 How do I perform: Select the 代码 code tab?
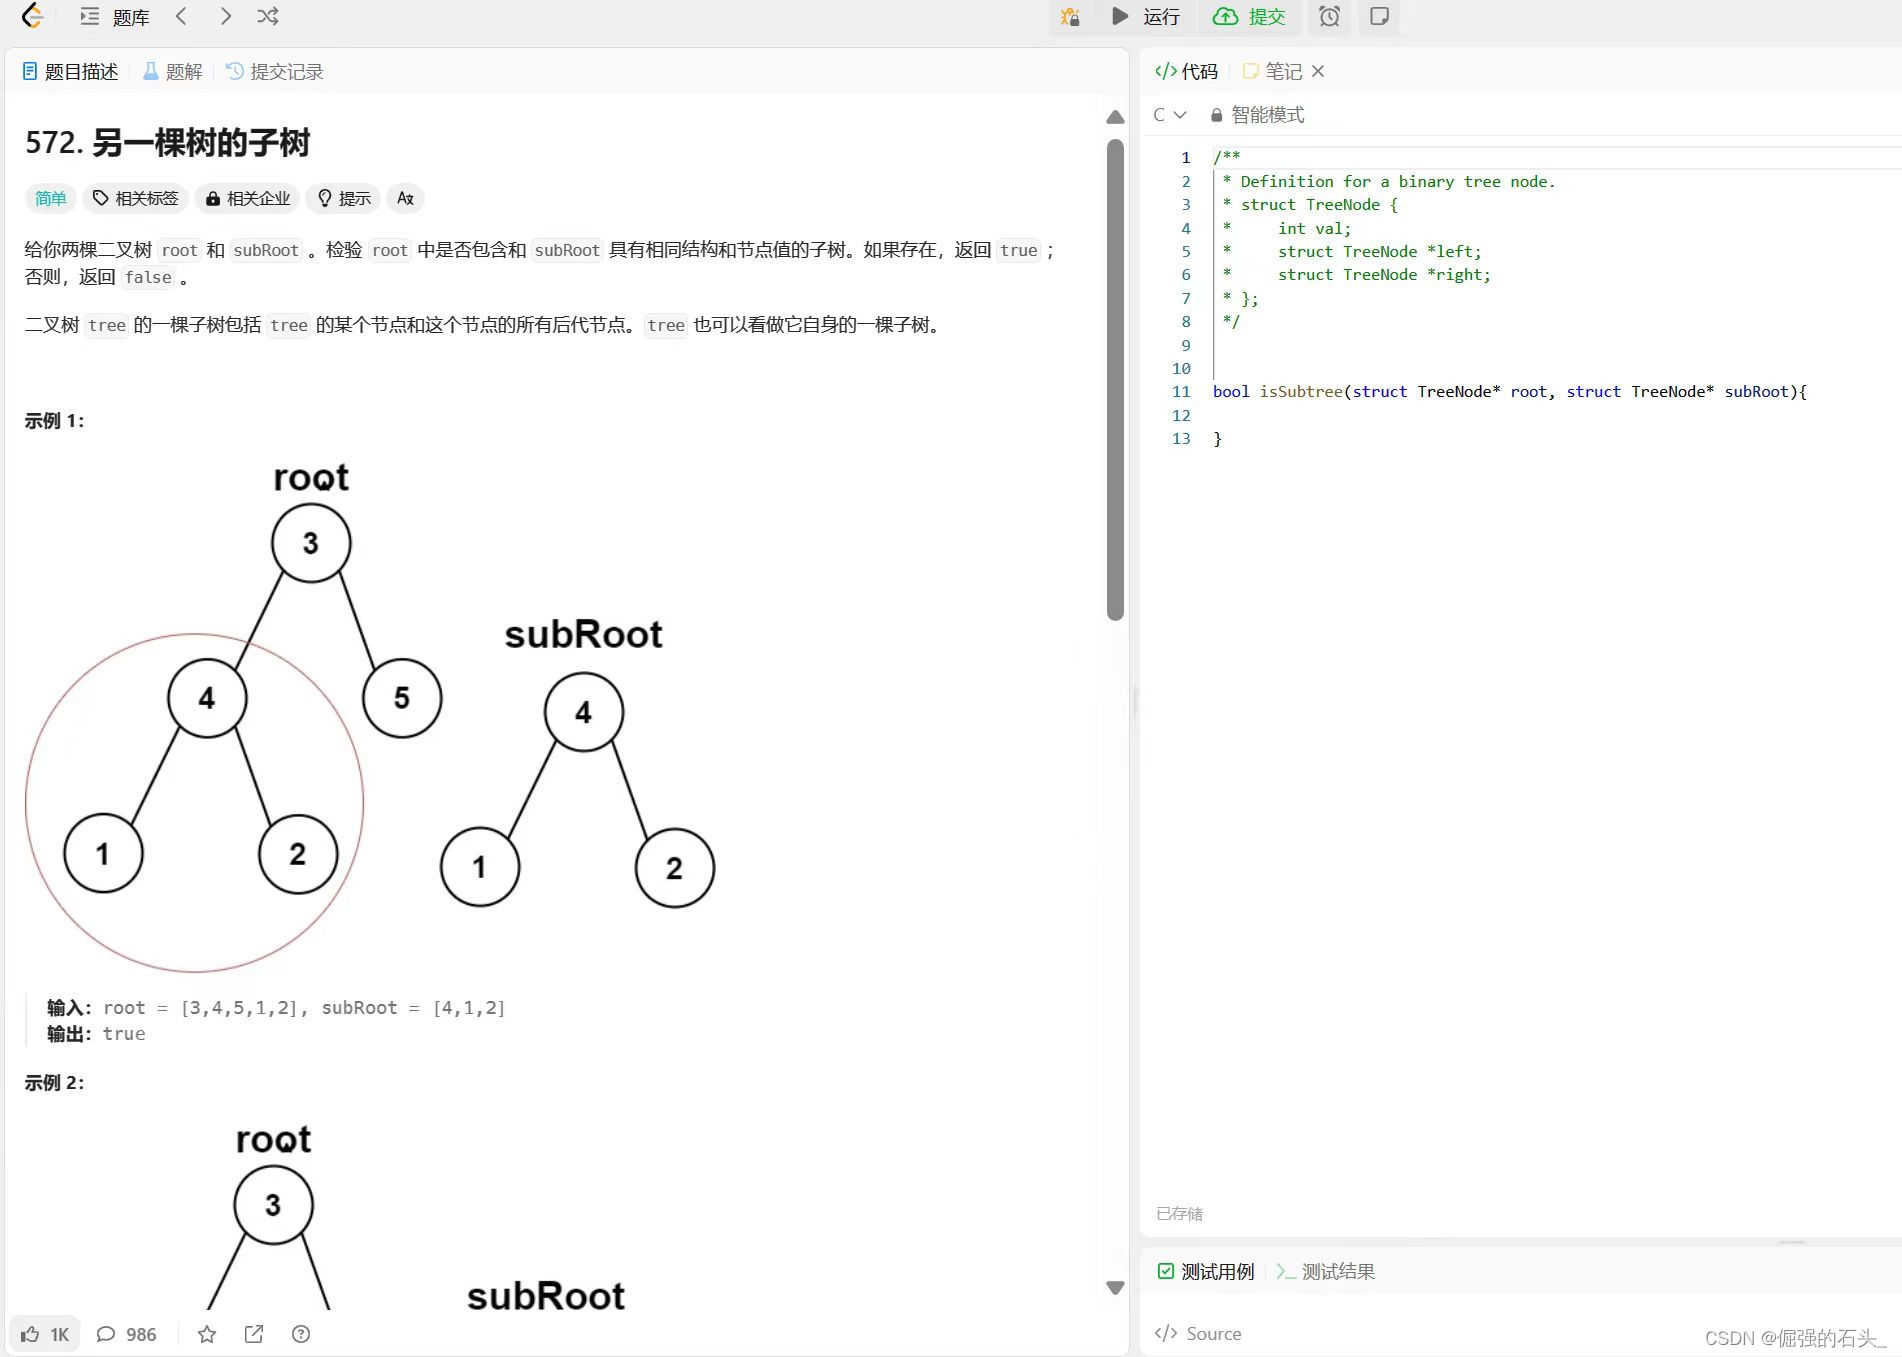coord(1187,72)
